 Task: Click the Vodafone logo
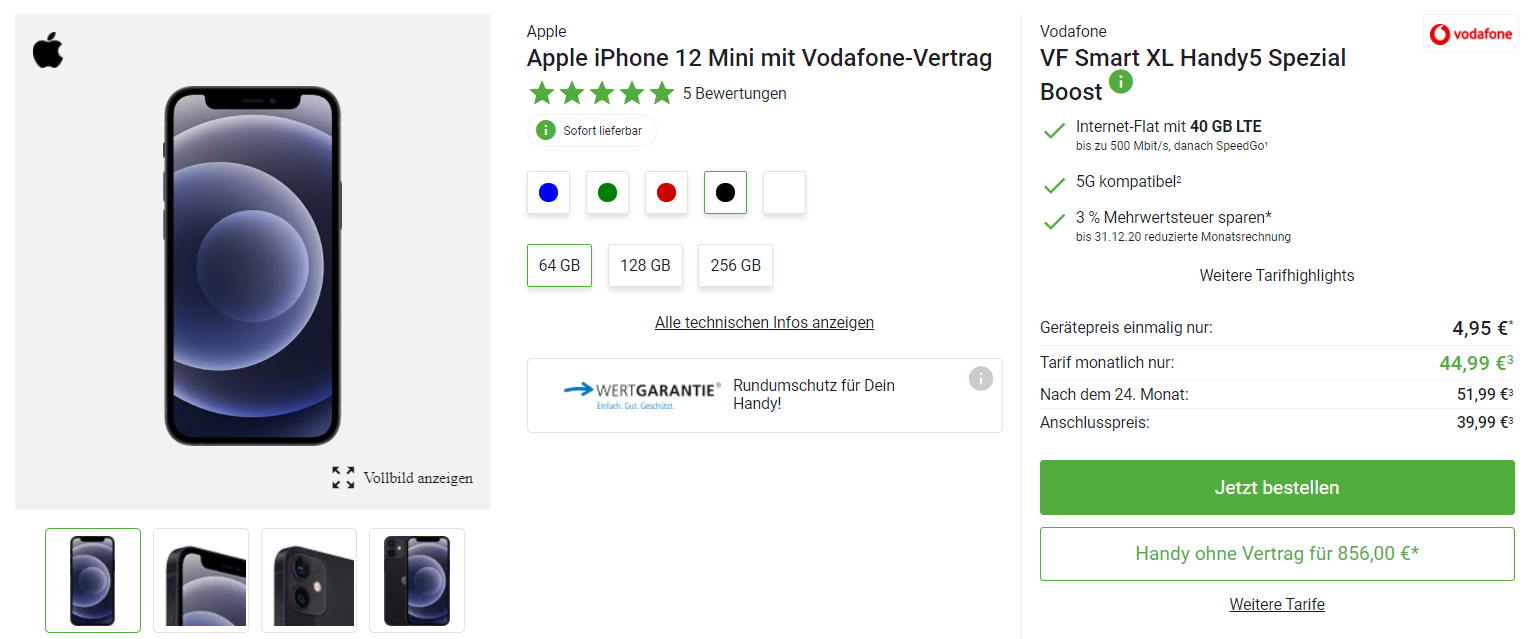pyautogui.click(x=1470, y=34)
